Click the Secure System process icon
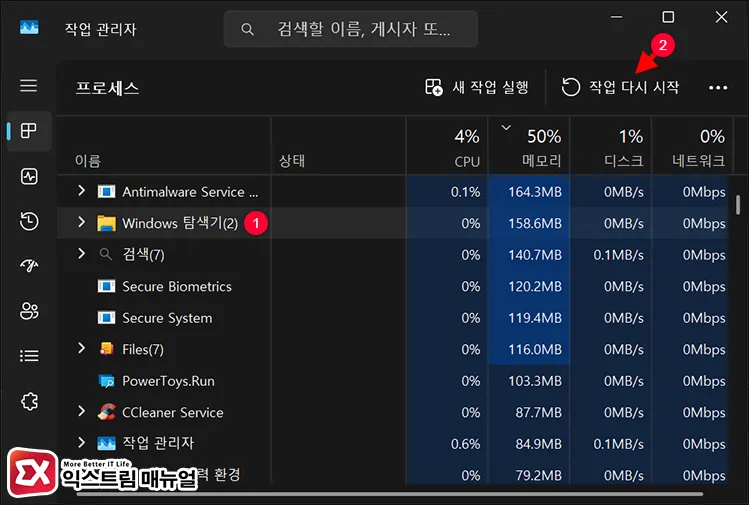749x505 pixels. [x=106, y=318]
